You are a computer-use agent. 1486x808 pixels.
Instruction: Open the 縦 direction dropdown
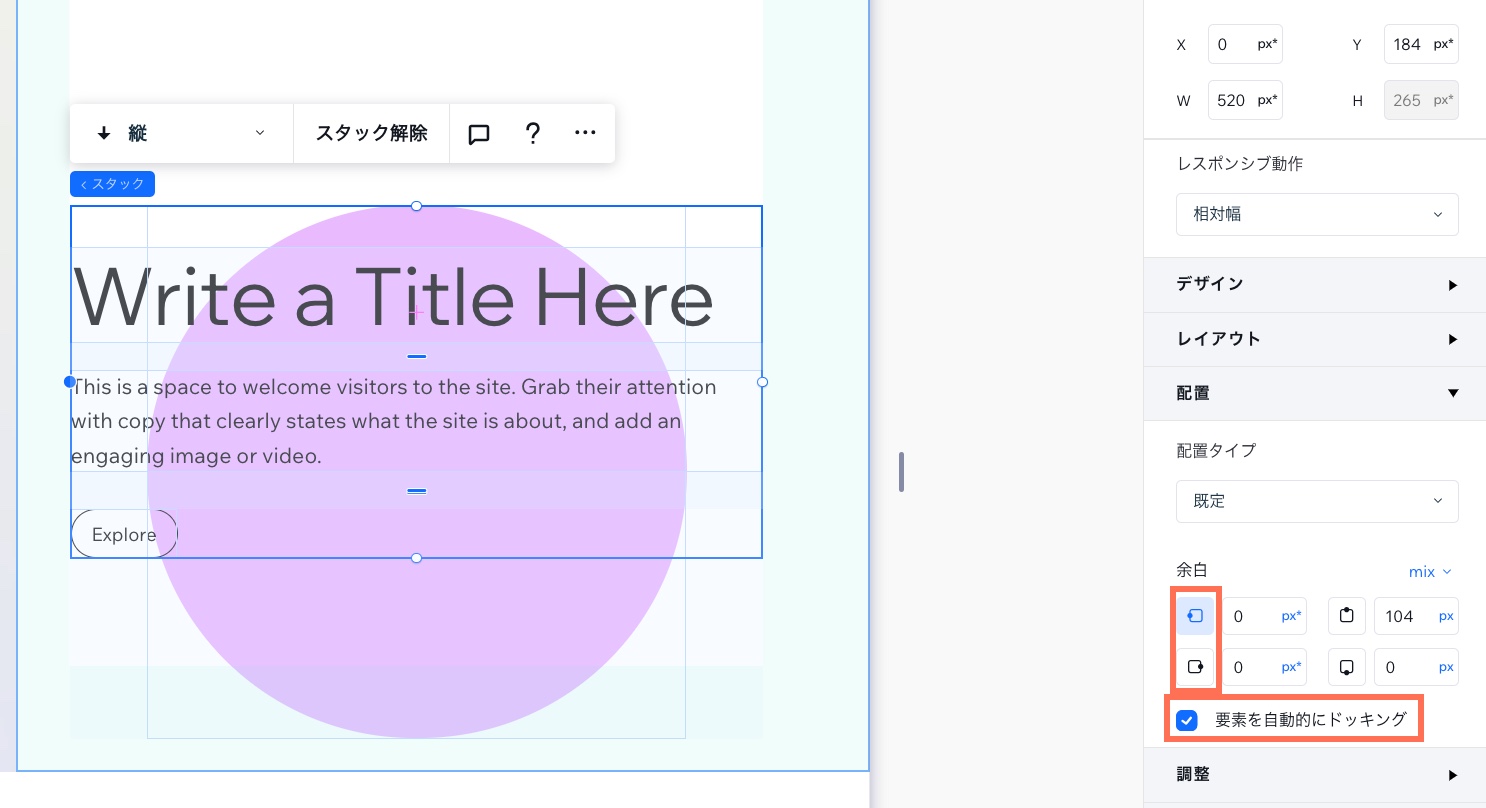[x=181, y=133]
